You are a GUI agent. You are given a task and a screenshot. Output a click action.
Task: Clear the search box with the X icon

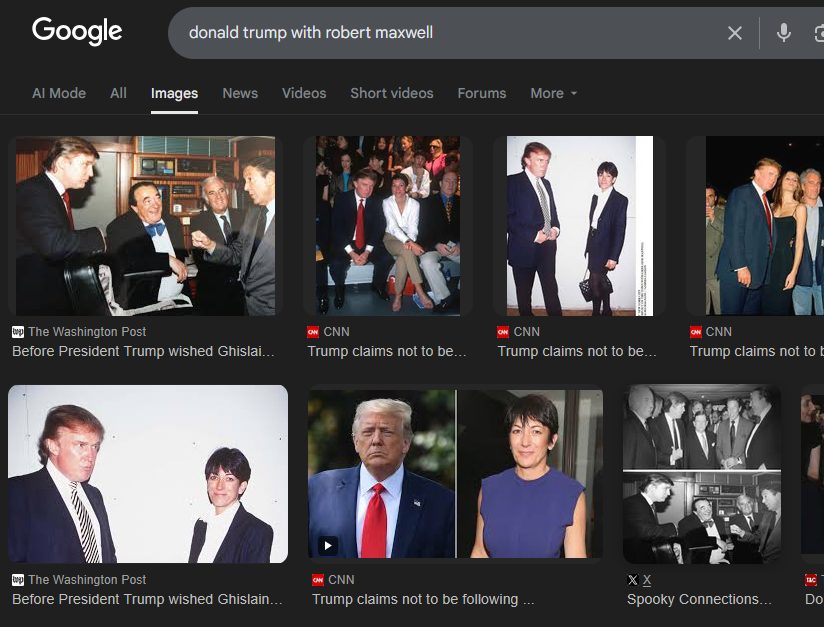(735, 33)
